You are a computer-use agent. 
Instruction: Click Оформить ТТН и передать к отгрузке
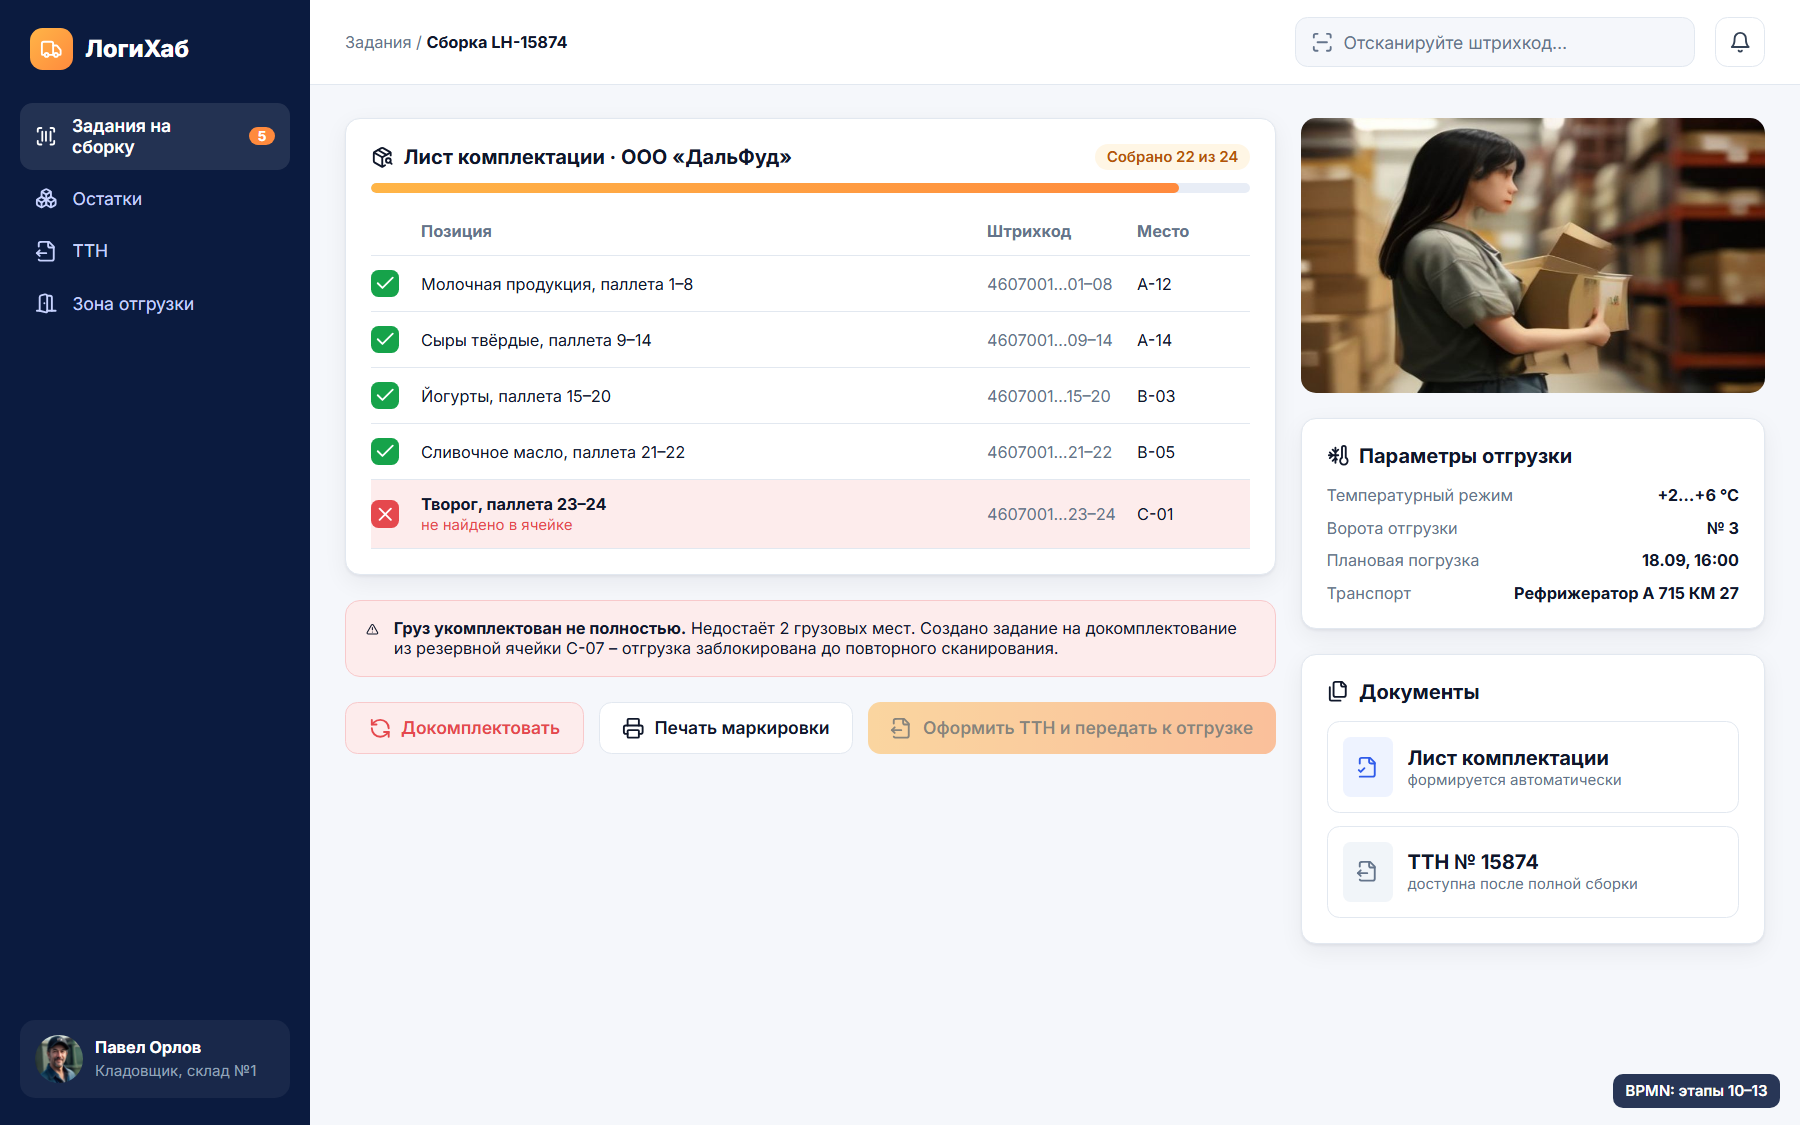(1071, 728)
